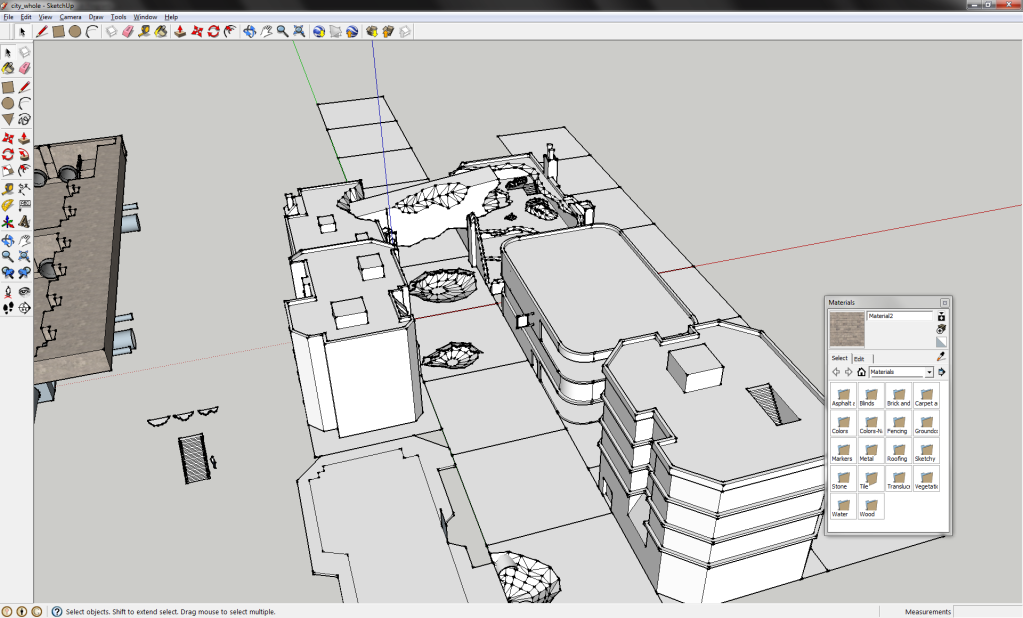
Task: Click the Share Model upload icon
Action: tap(388, 31)
